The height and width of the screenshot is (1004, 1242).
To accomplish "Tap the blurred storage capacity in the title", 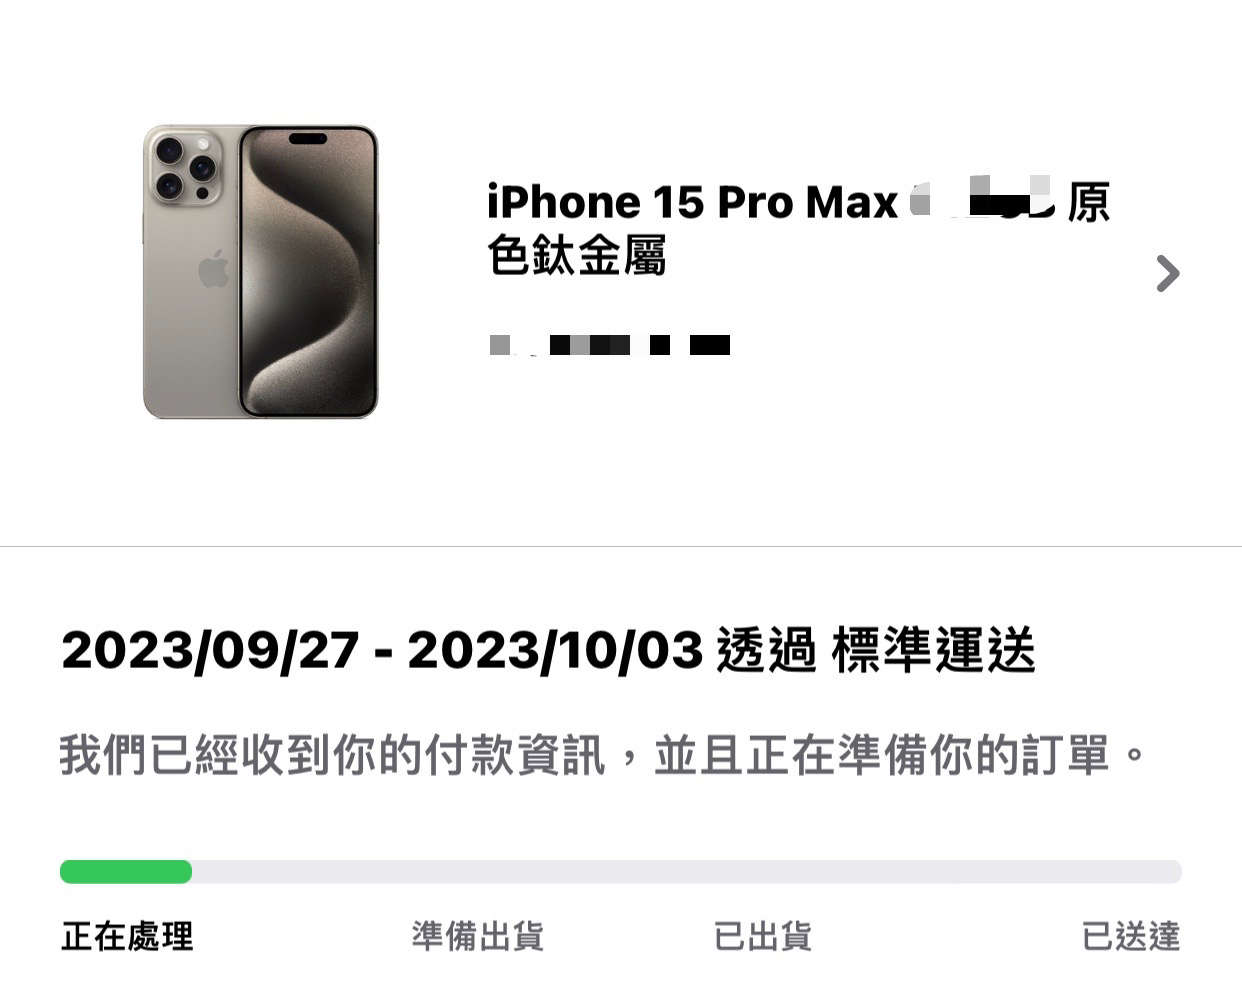I will [982, 198].
